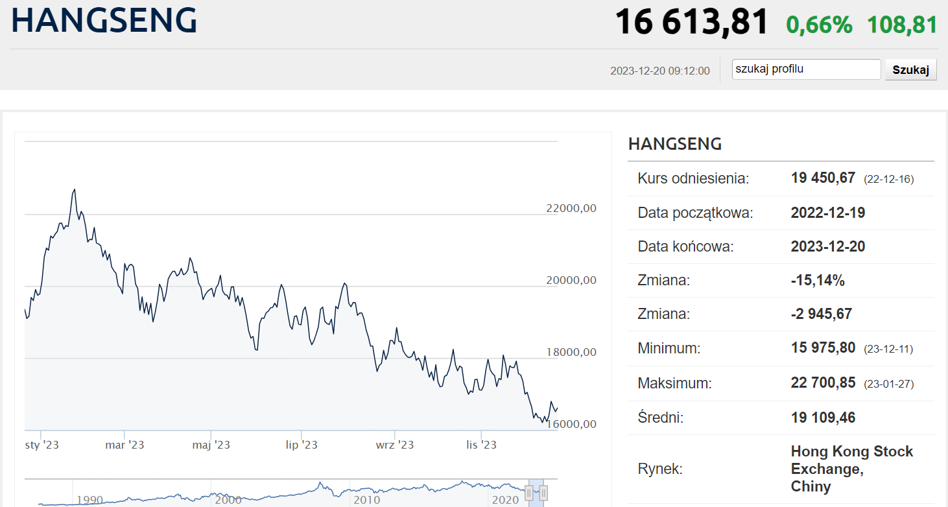
Task: Click the 2010 label in range navigator
Action: click(x=366, y=500)
